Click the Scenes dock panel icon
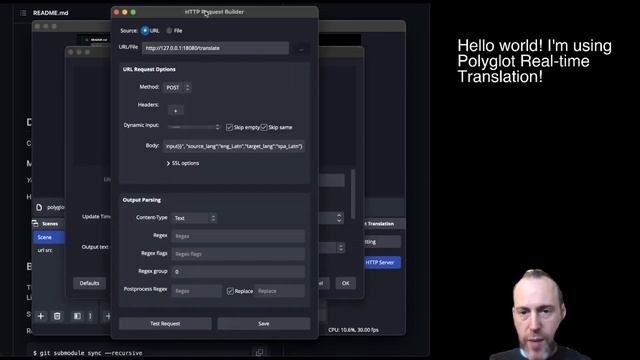The height and width of the screenshot is (360, 640). [x=35, y=223]
